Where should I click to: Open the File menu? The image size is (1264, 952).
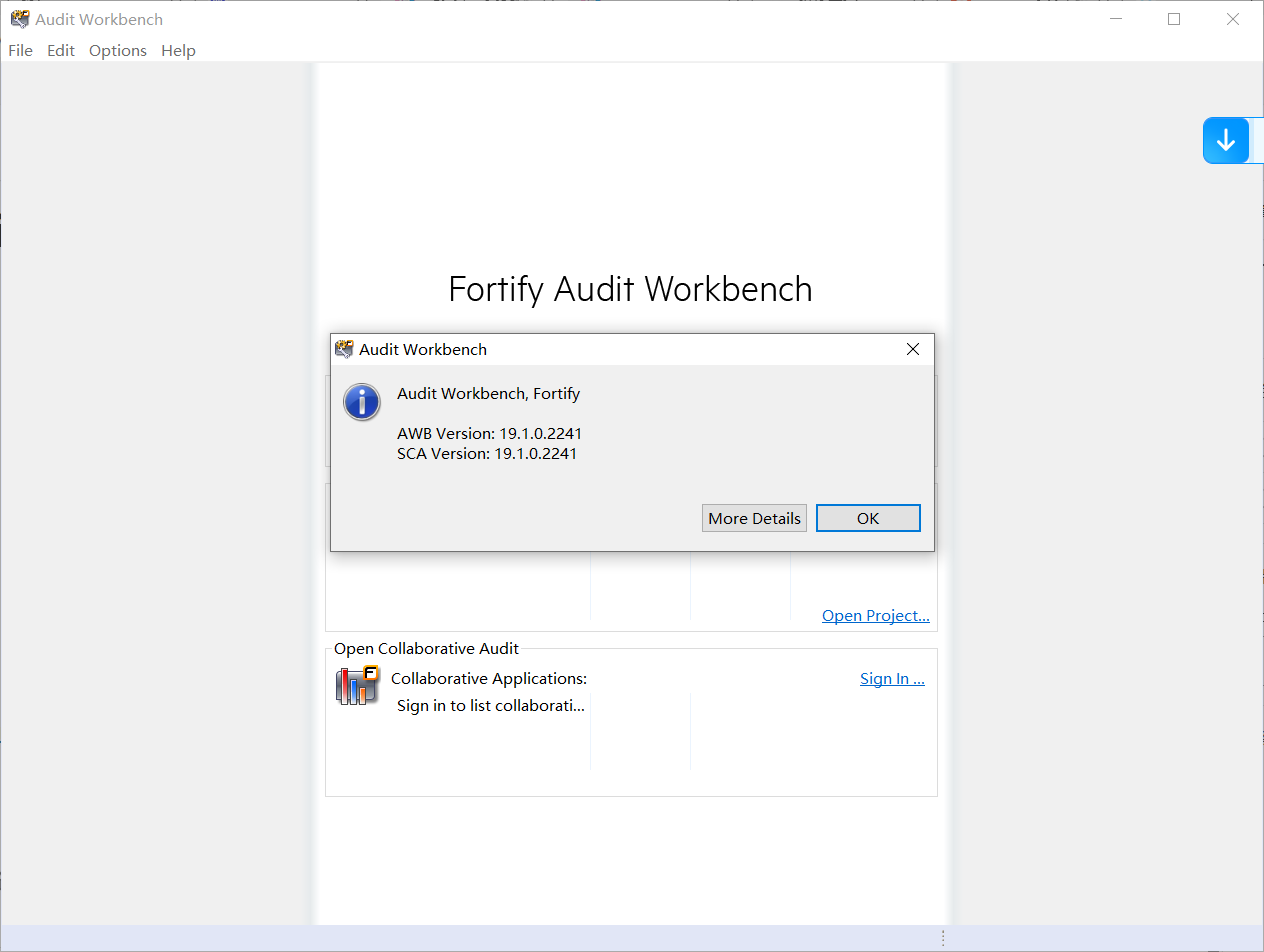[x=20, y=51]
